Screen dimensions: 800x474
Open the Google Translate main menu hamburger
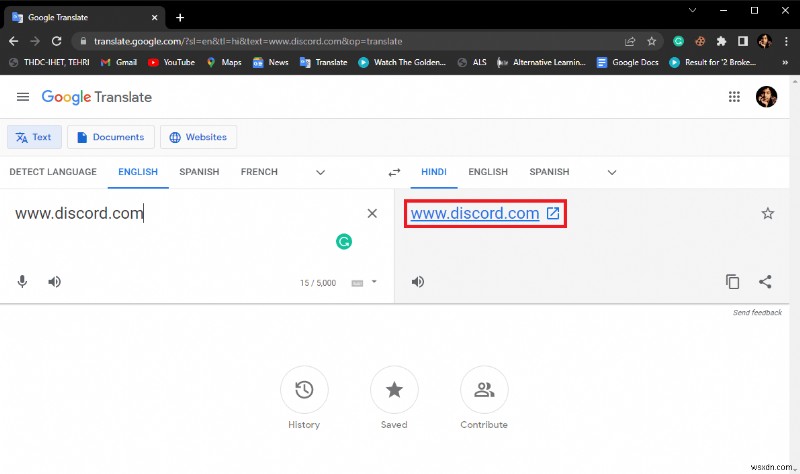tap(23, 97)
